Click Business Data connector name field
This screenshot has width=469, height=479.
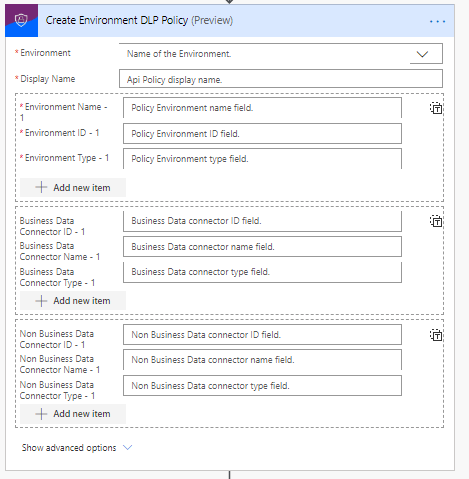click(262, 247)
